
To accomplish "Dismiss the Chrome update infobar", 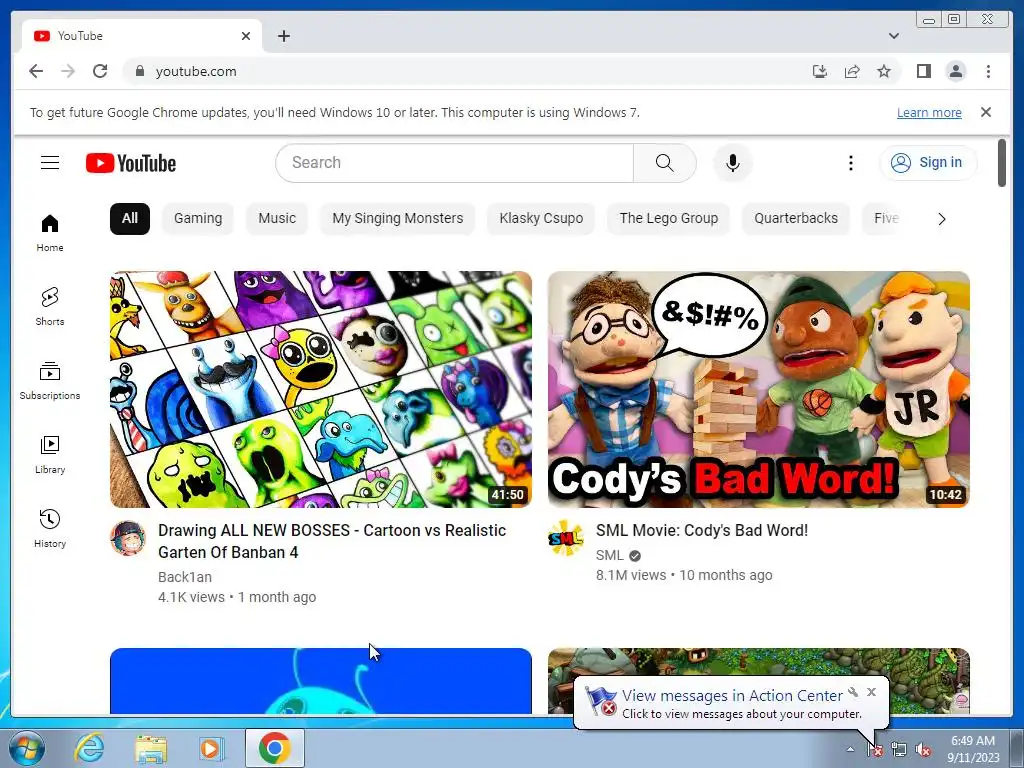I will point(985,112).
